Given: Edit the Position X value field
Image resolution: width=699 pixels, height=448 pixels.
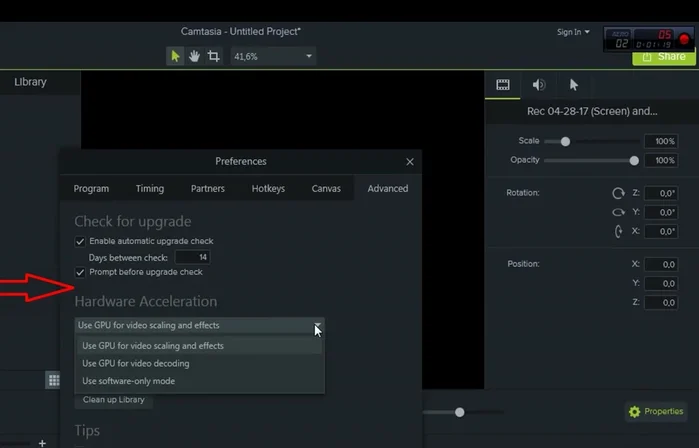Looking at the screenshot, I should (x=661, y=264).
